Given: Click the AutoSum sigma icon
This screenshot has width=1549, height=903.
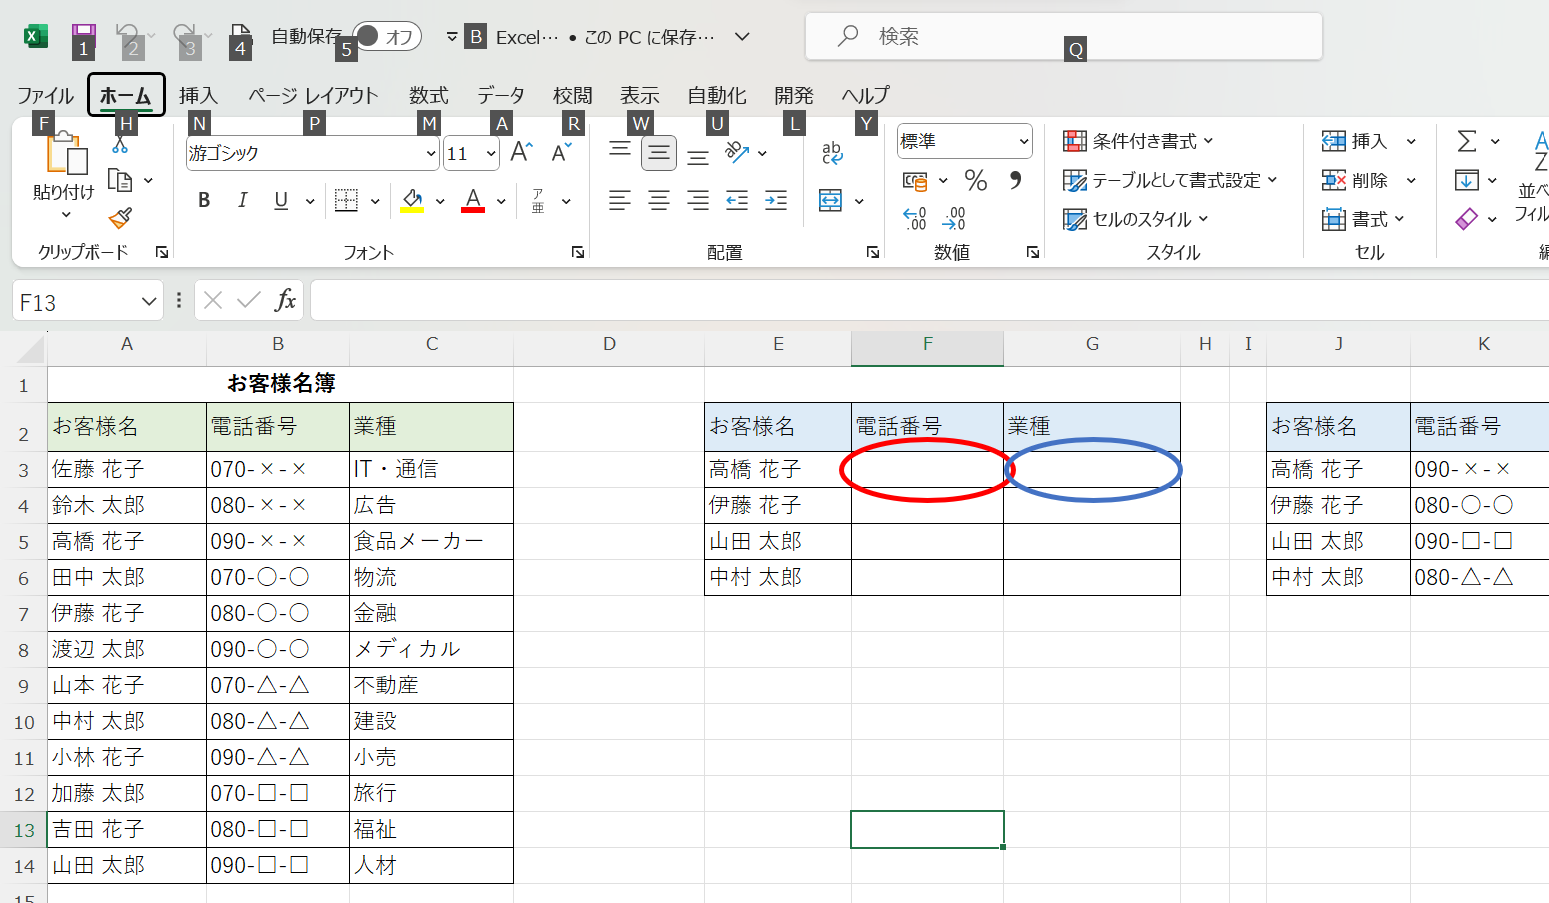Looking at the screenshot, I should pyautogui.click(x=1467, y=141).
